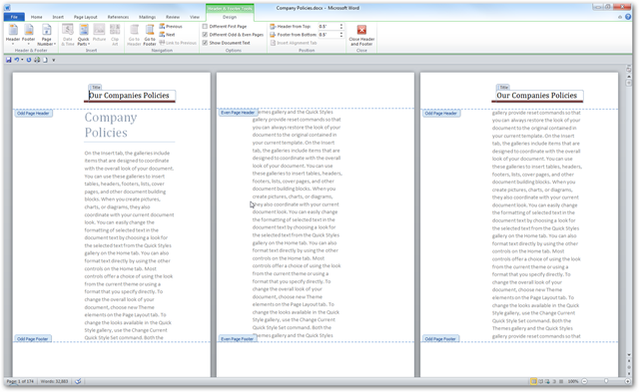Select Header & Footer Tools Design tab
The image size is (639, 392).
[229, 17]
